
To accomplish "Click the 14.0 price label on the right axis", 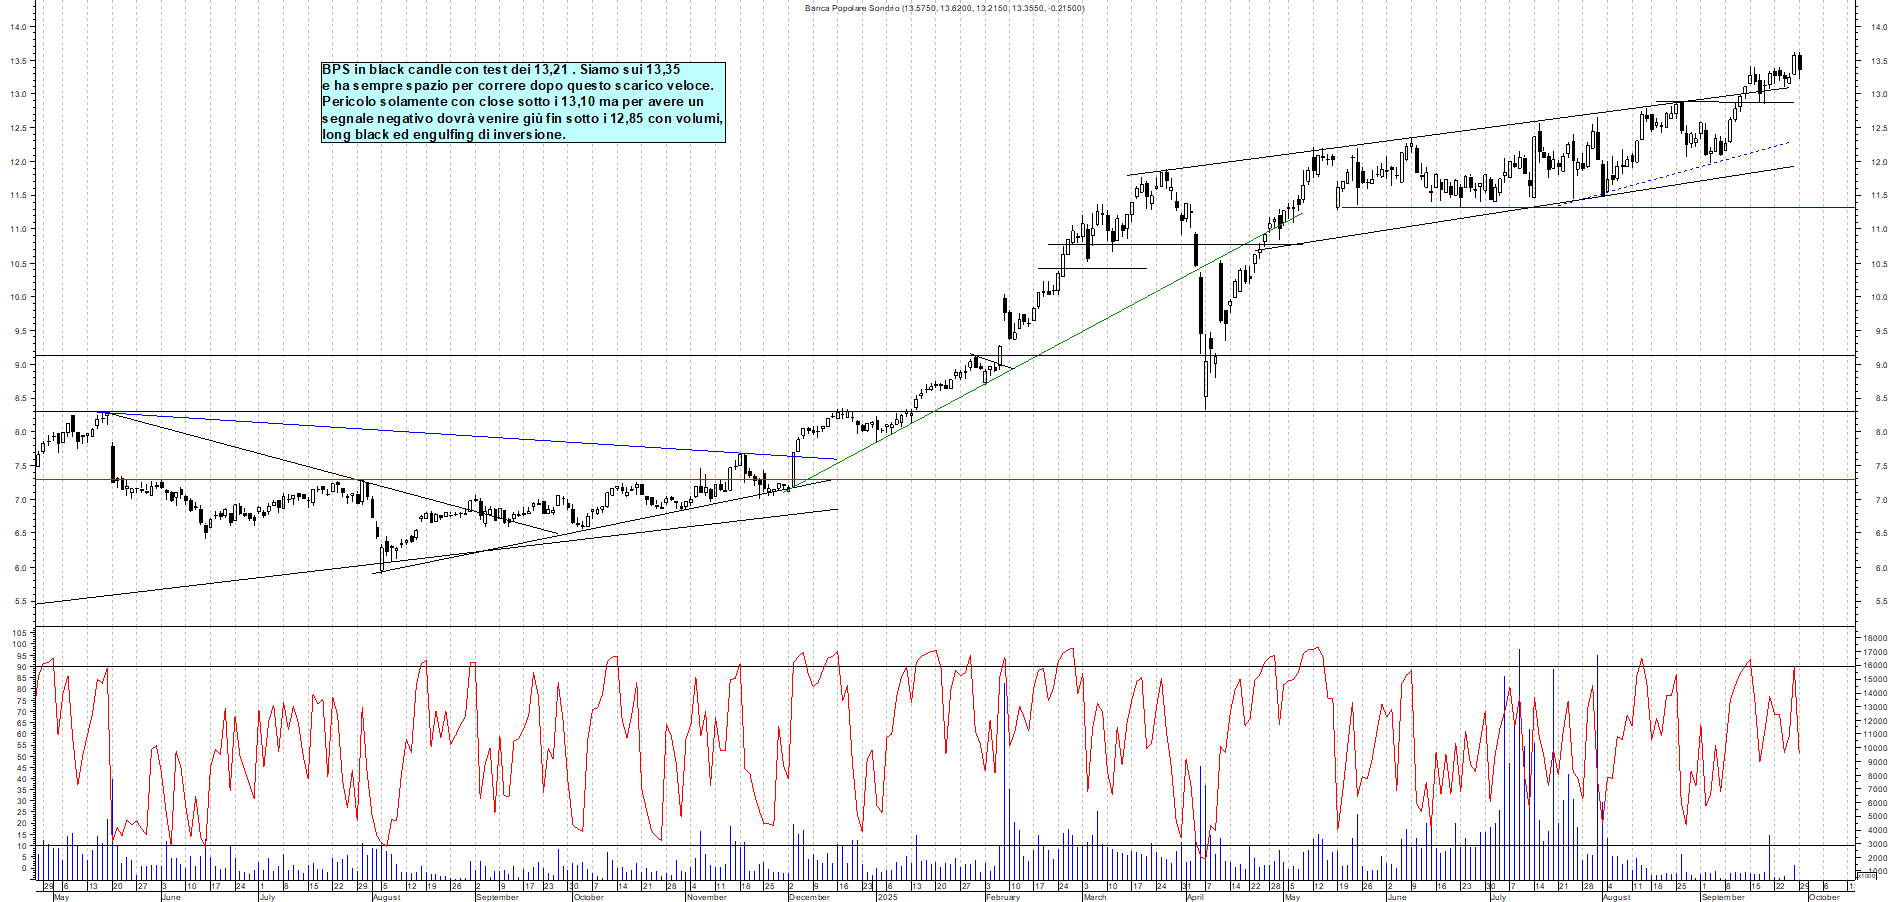I will 1878,28.
